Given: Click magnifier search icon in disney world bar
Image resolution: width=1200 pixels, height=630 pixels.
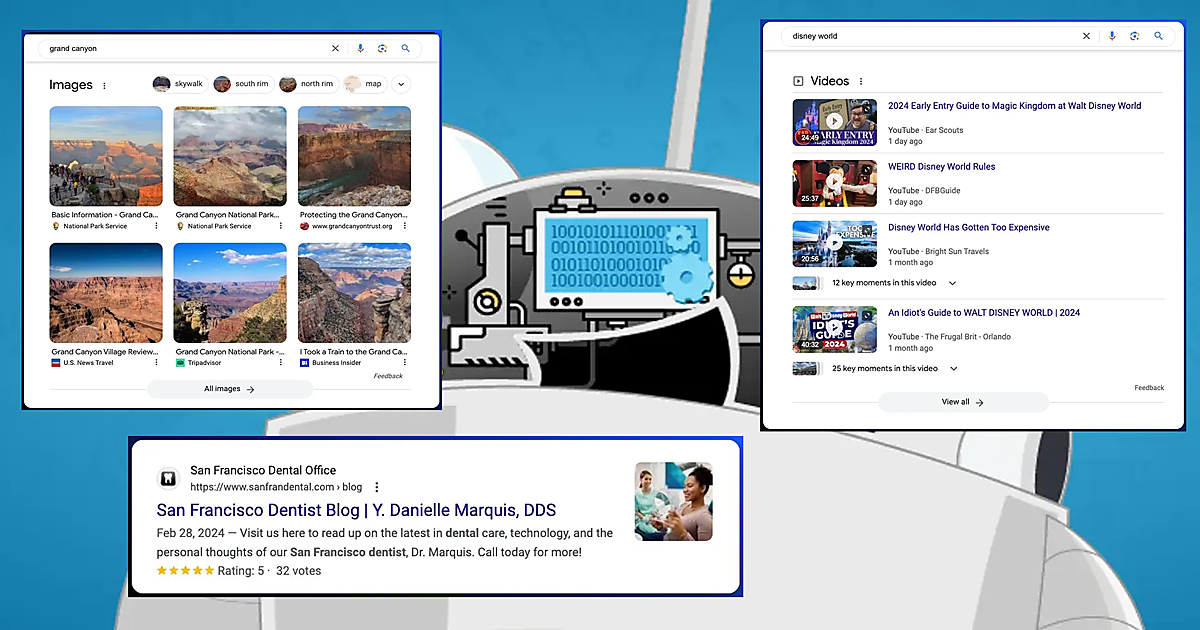Looking at the screenshot, I should (1158, 36).
